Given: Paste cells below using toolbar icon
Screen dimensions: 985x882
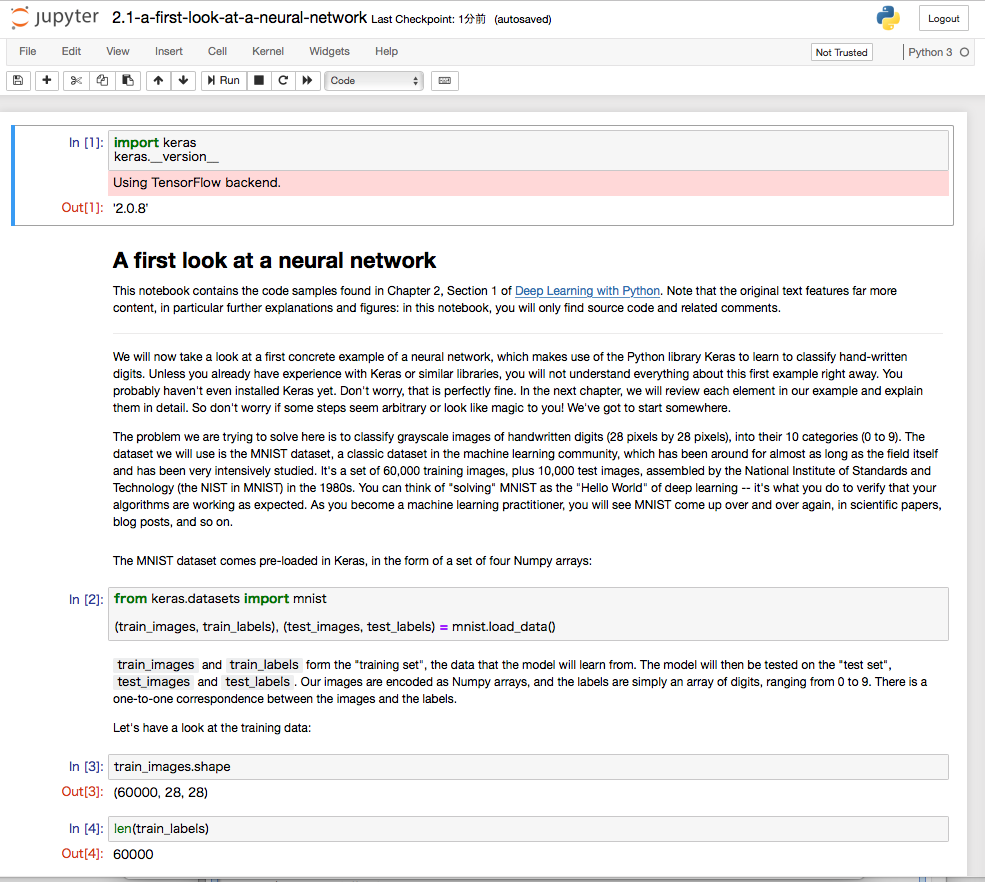Looking at the screenshot, I should [x=127, y=80].
